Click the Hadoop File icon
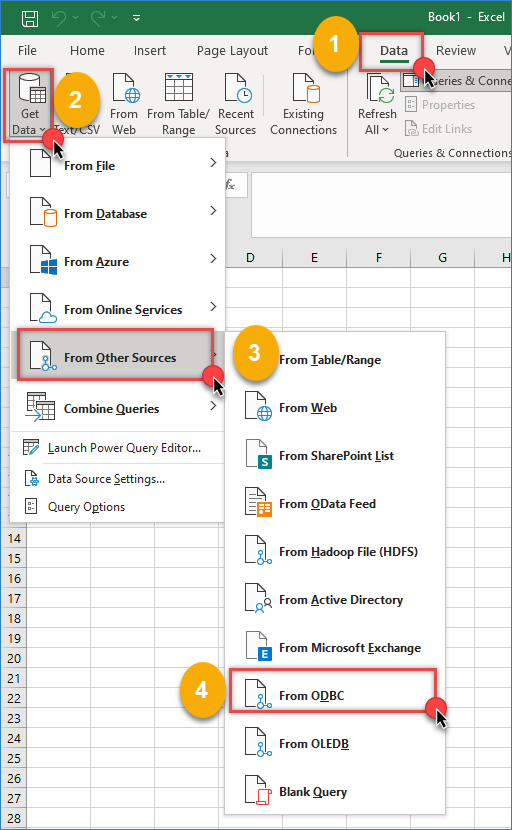 click(258, 551)
